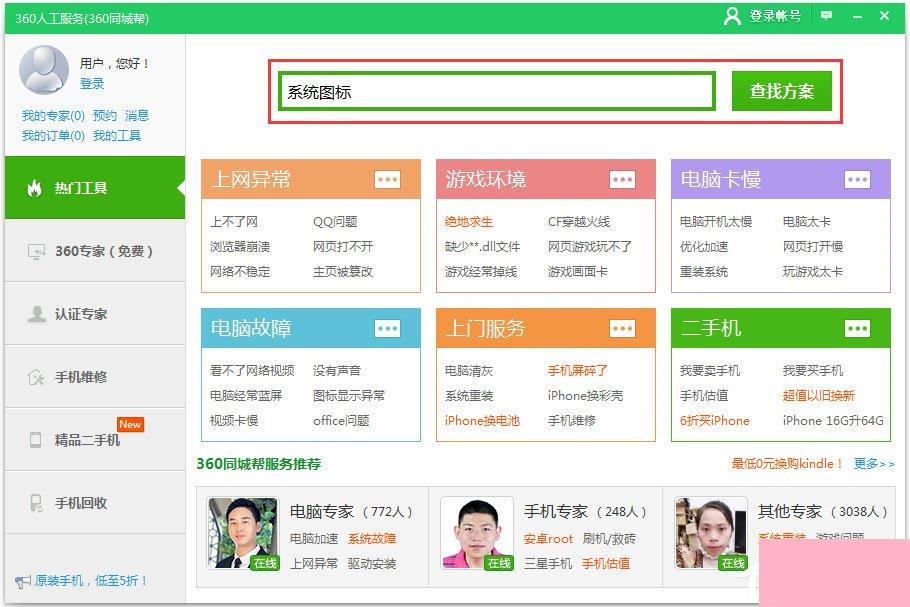Click 更多>> link in service recommendations
This screenshot has width=910, height=607.
tap(874, 464)
